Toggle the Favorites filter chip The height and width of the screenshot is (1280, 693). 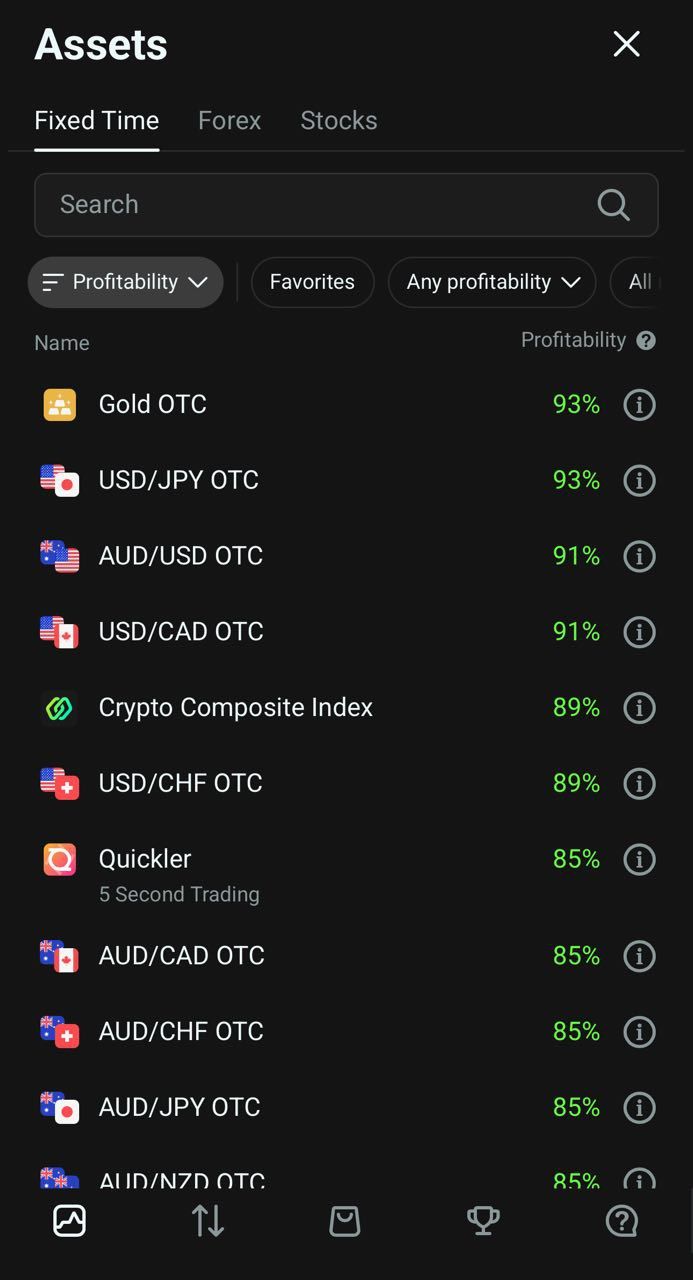312,282
